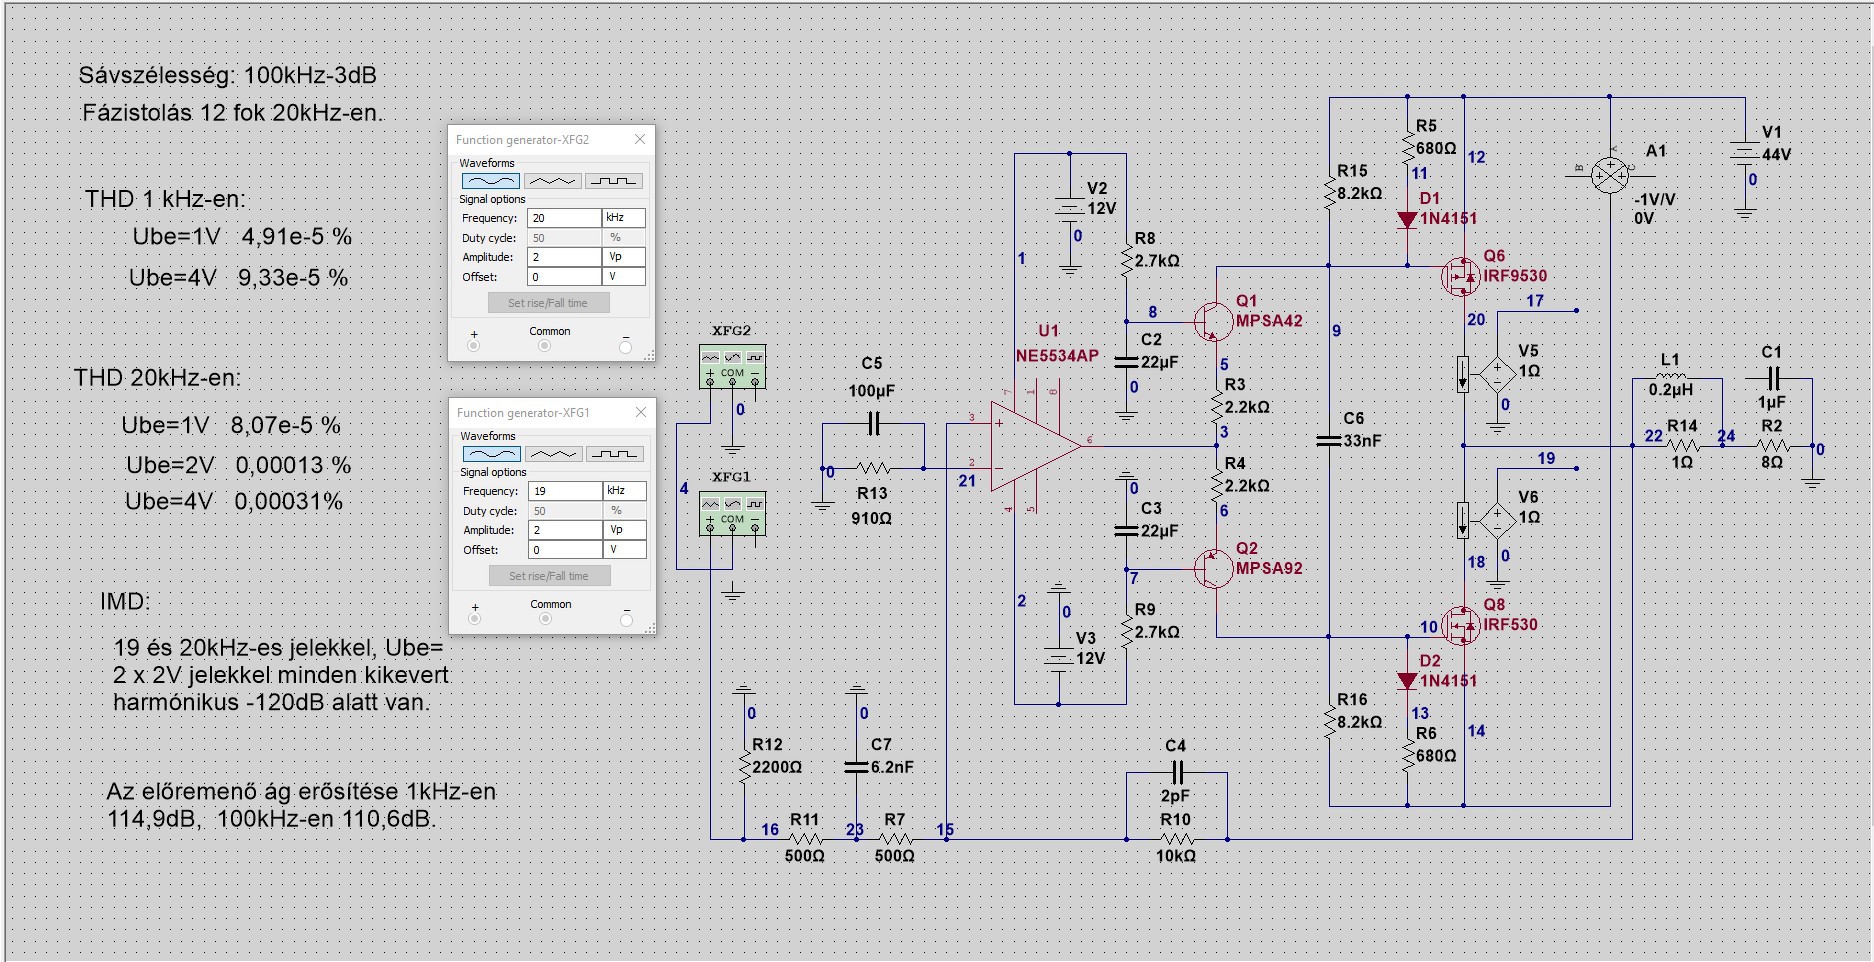Select the C5 100µF capacitor symbol
The height and width of the screenshot is (962, 1874).
click(873, 424)
